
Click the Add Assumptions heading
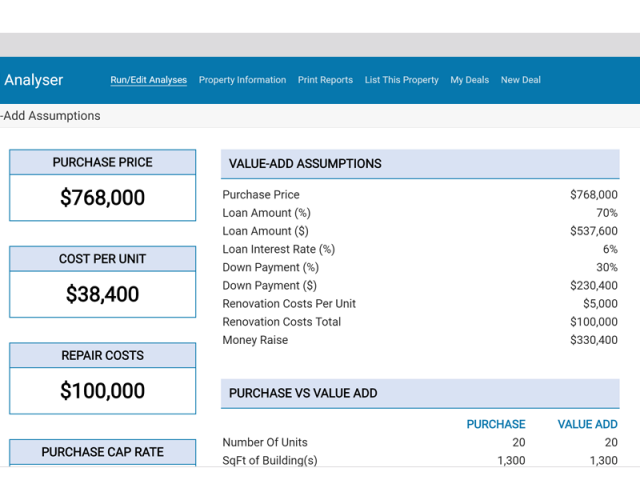pos(51,116)
